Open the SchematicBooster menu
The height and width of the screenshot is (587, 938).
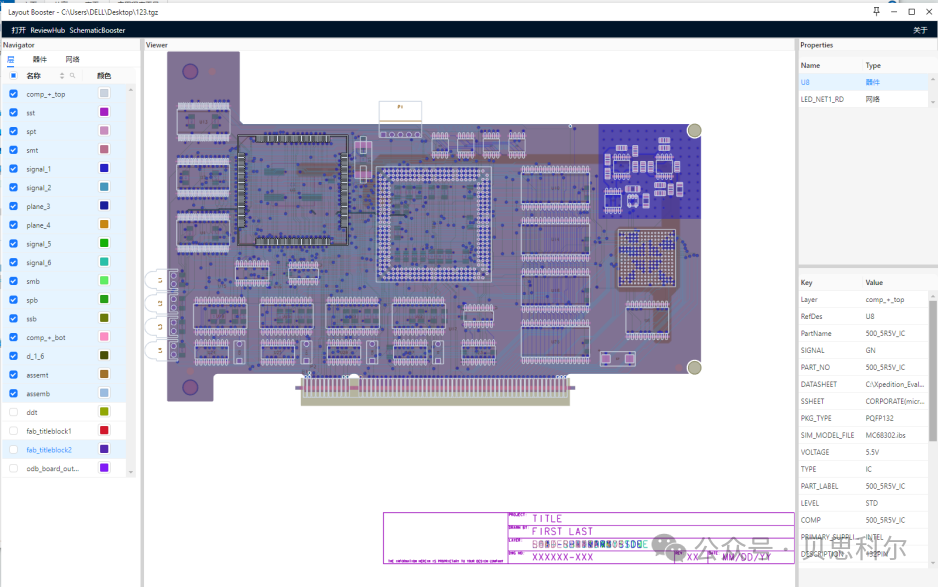click(x=95, y=29)
